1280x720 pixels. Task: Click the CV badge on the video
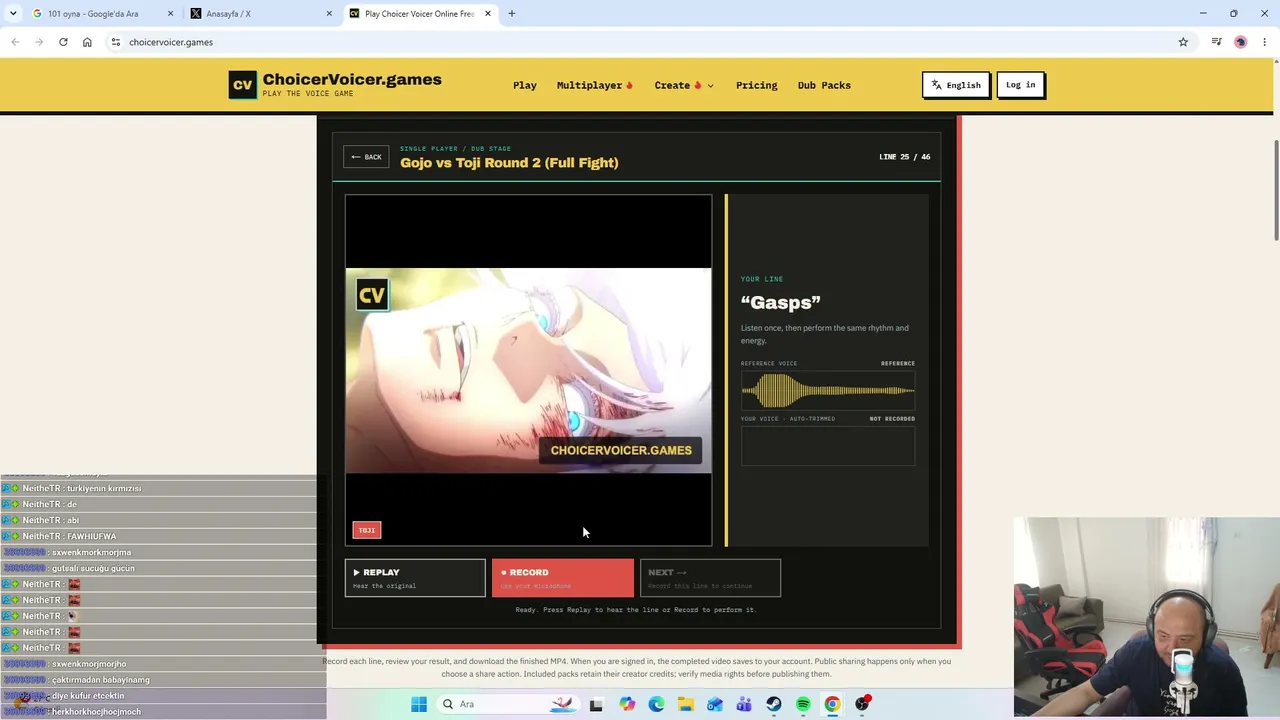[x=372, y=295]
